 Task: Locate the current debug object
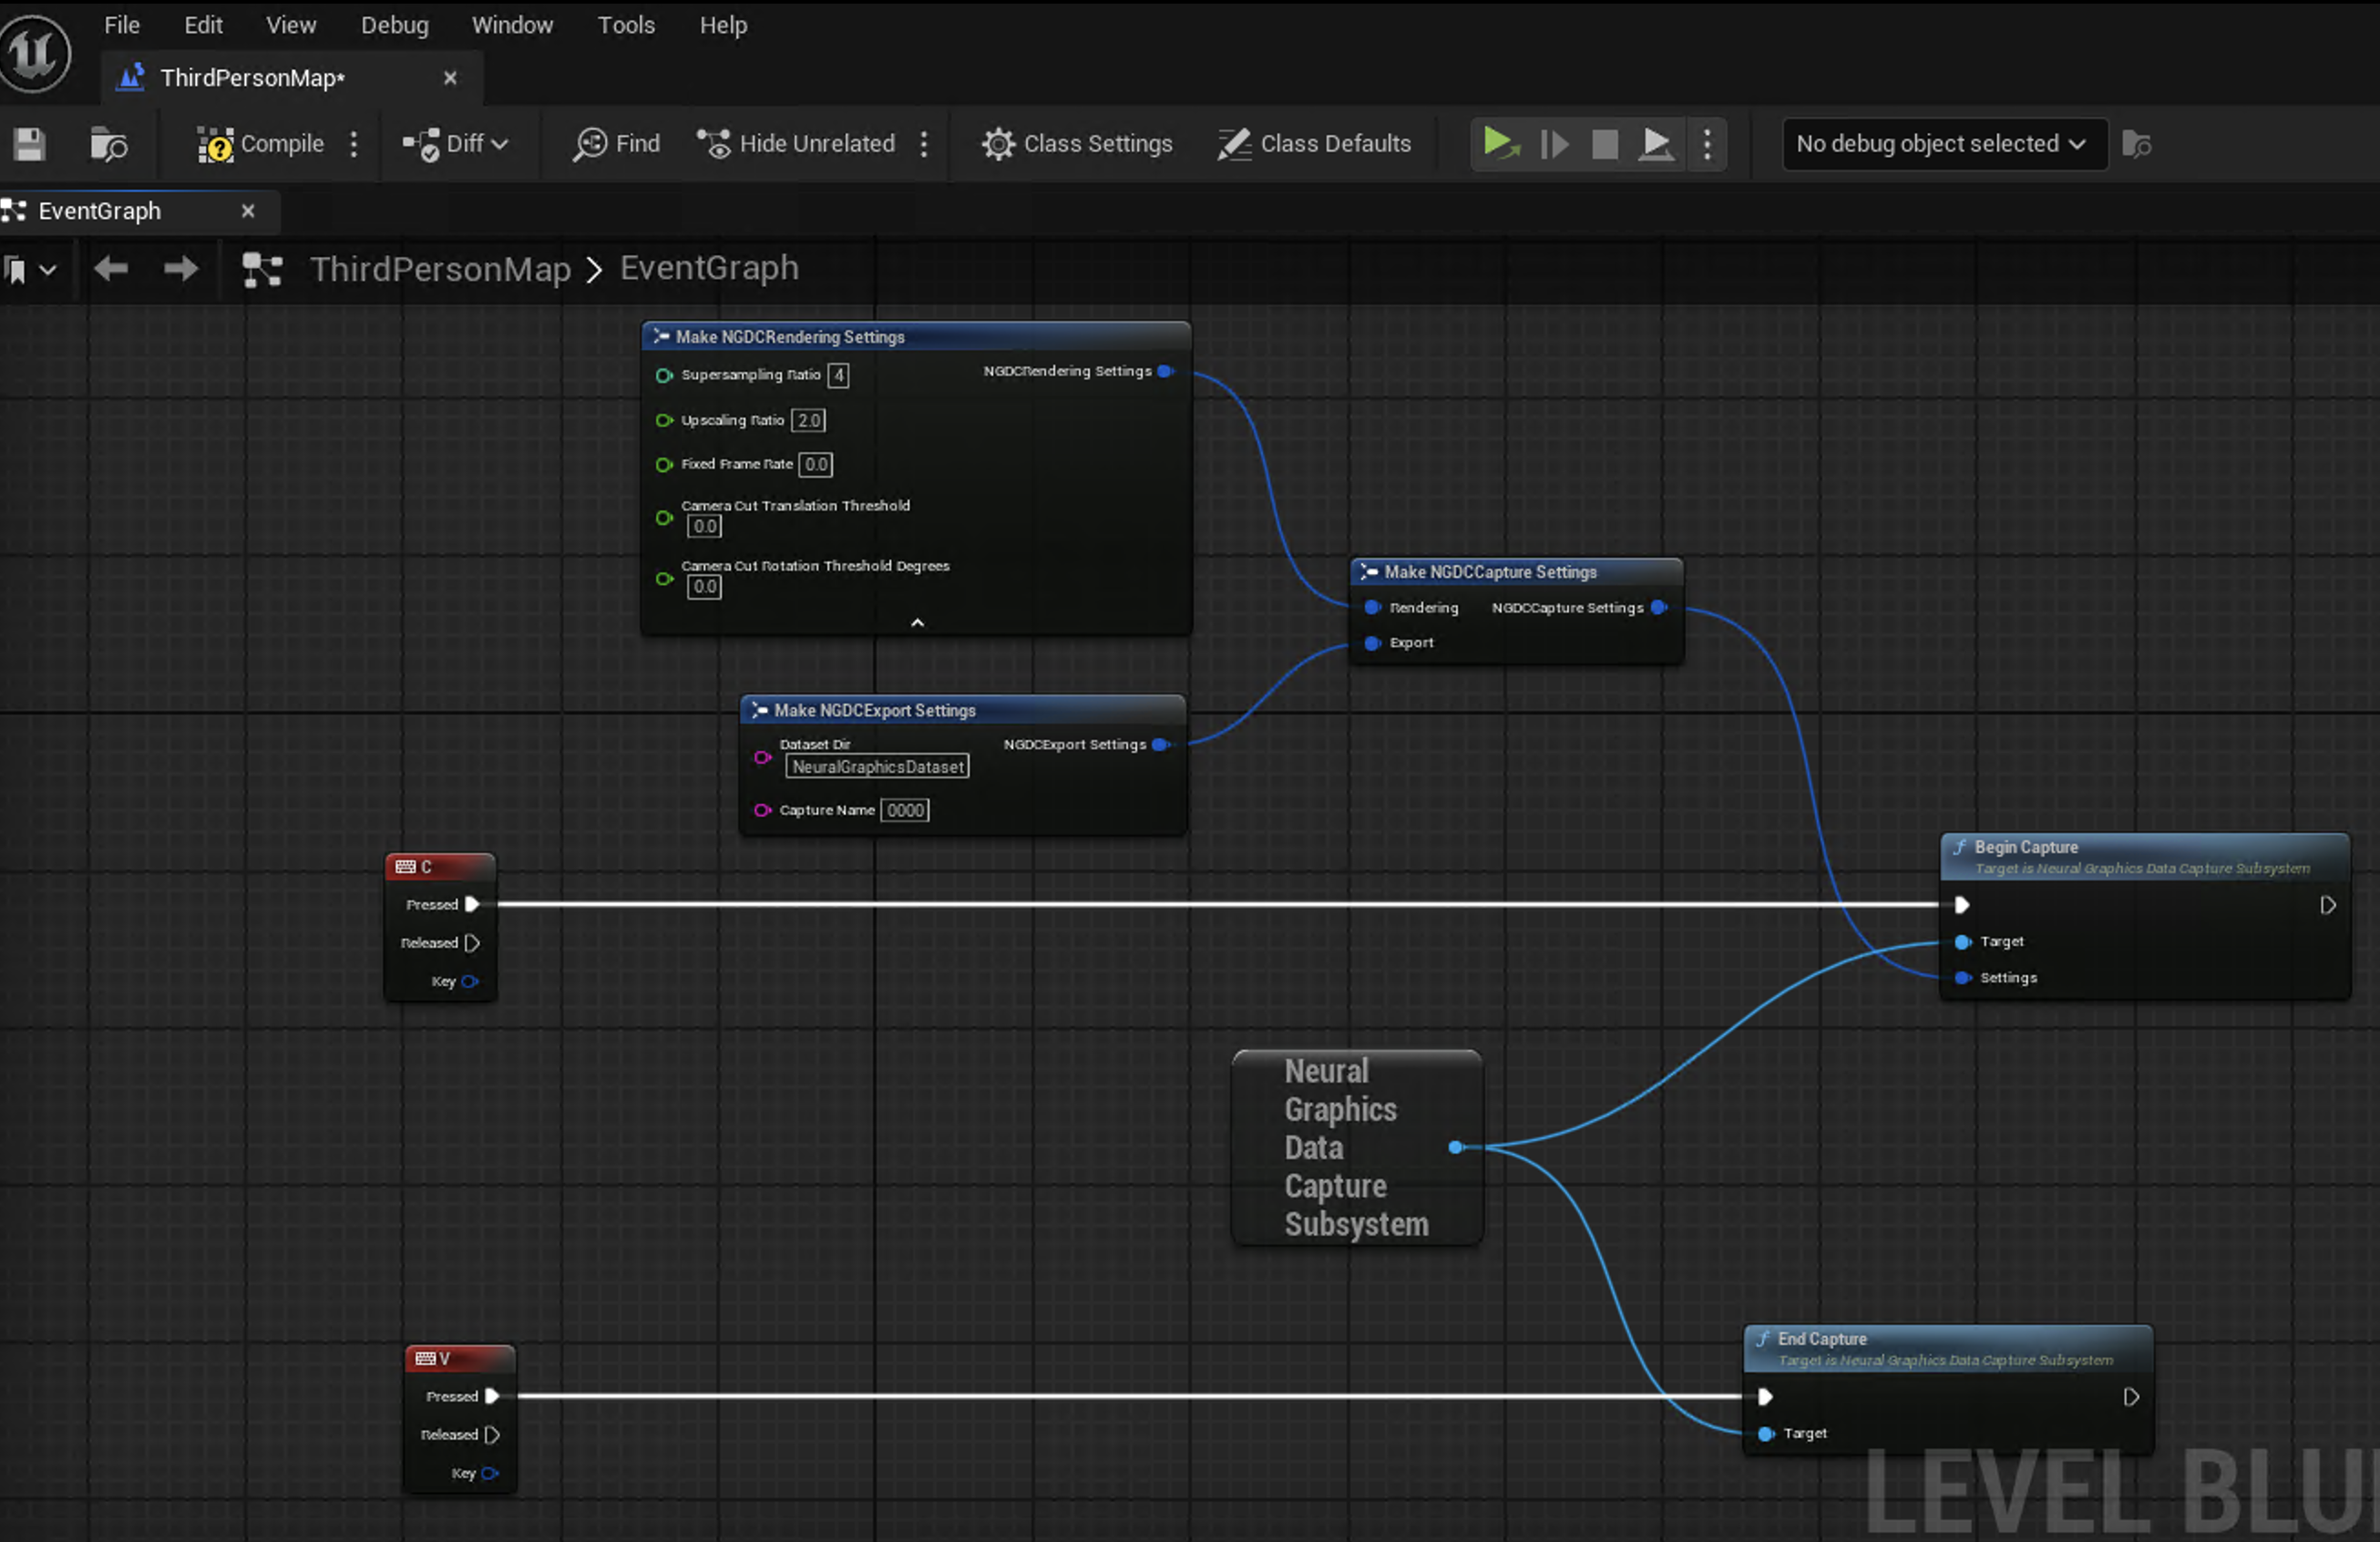point(2138,144)
